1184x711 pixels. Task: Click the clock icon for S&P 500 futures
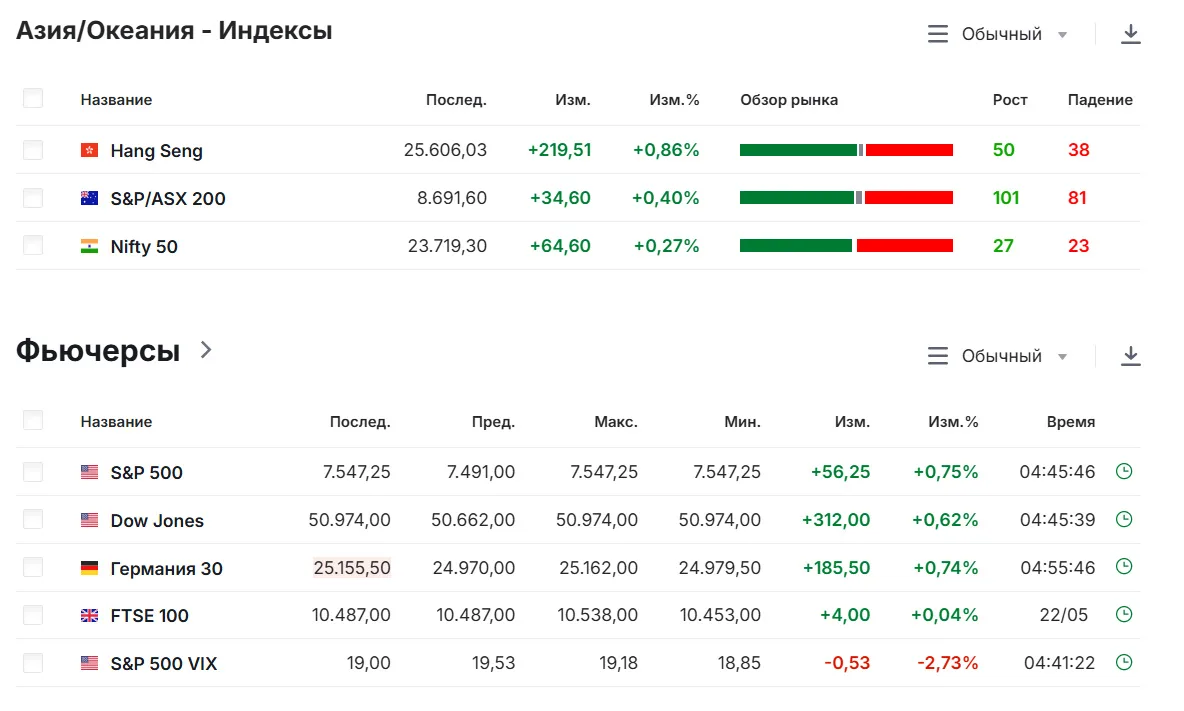point(1124,472)
